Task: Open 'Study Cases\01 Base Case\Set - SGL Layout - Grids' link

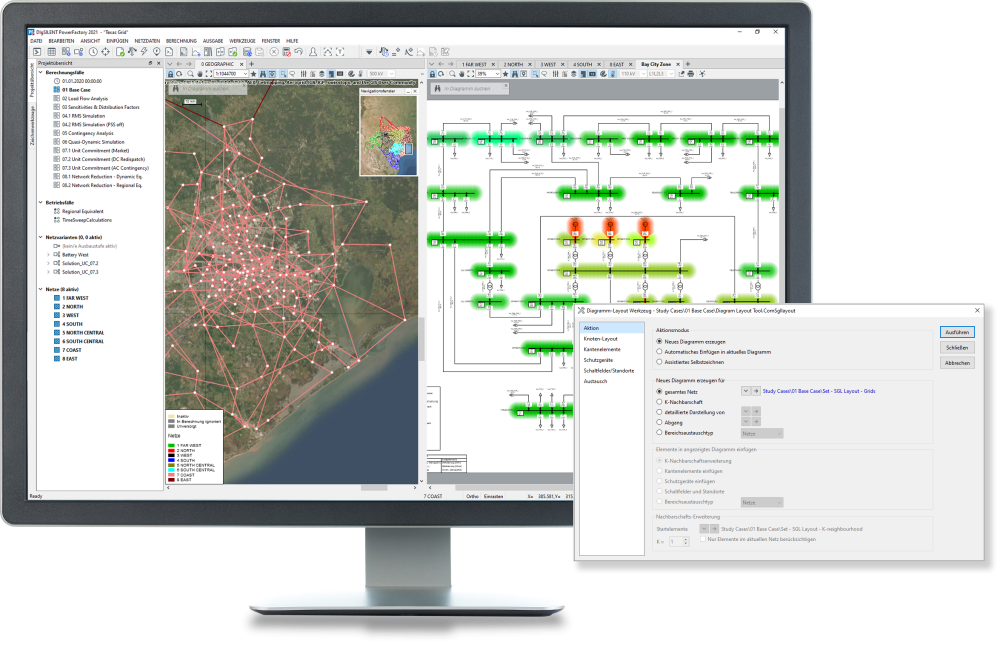Action: [819, 391]
